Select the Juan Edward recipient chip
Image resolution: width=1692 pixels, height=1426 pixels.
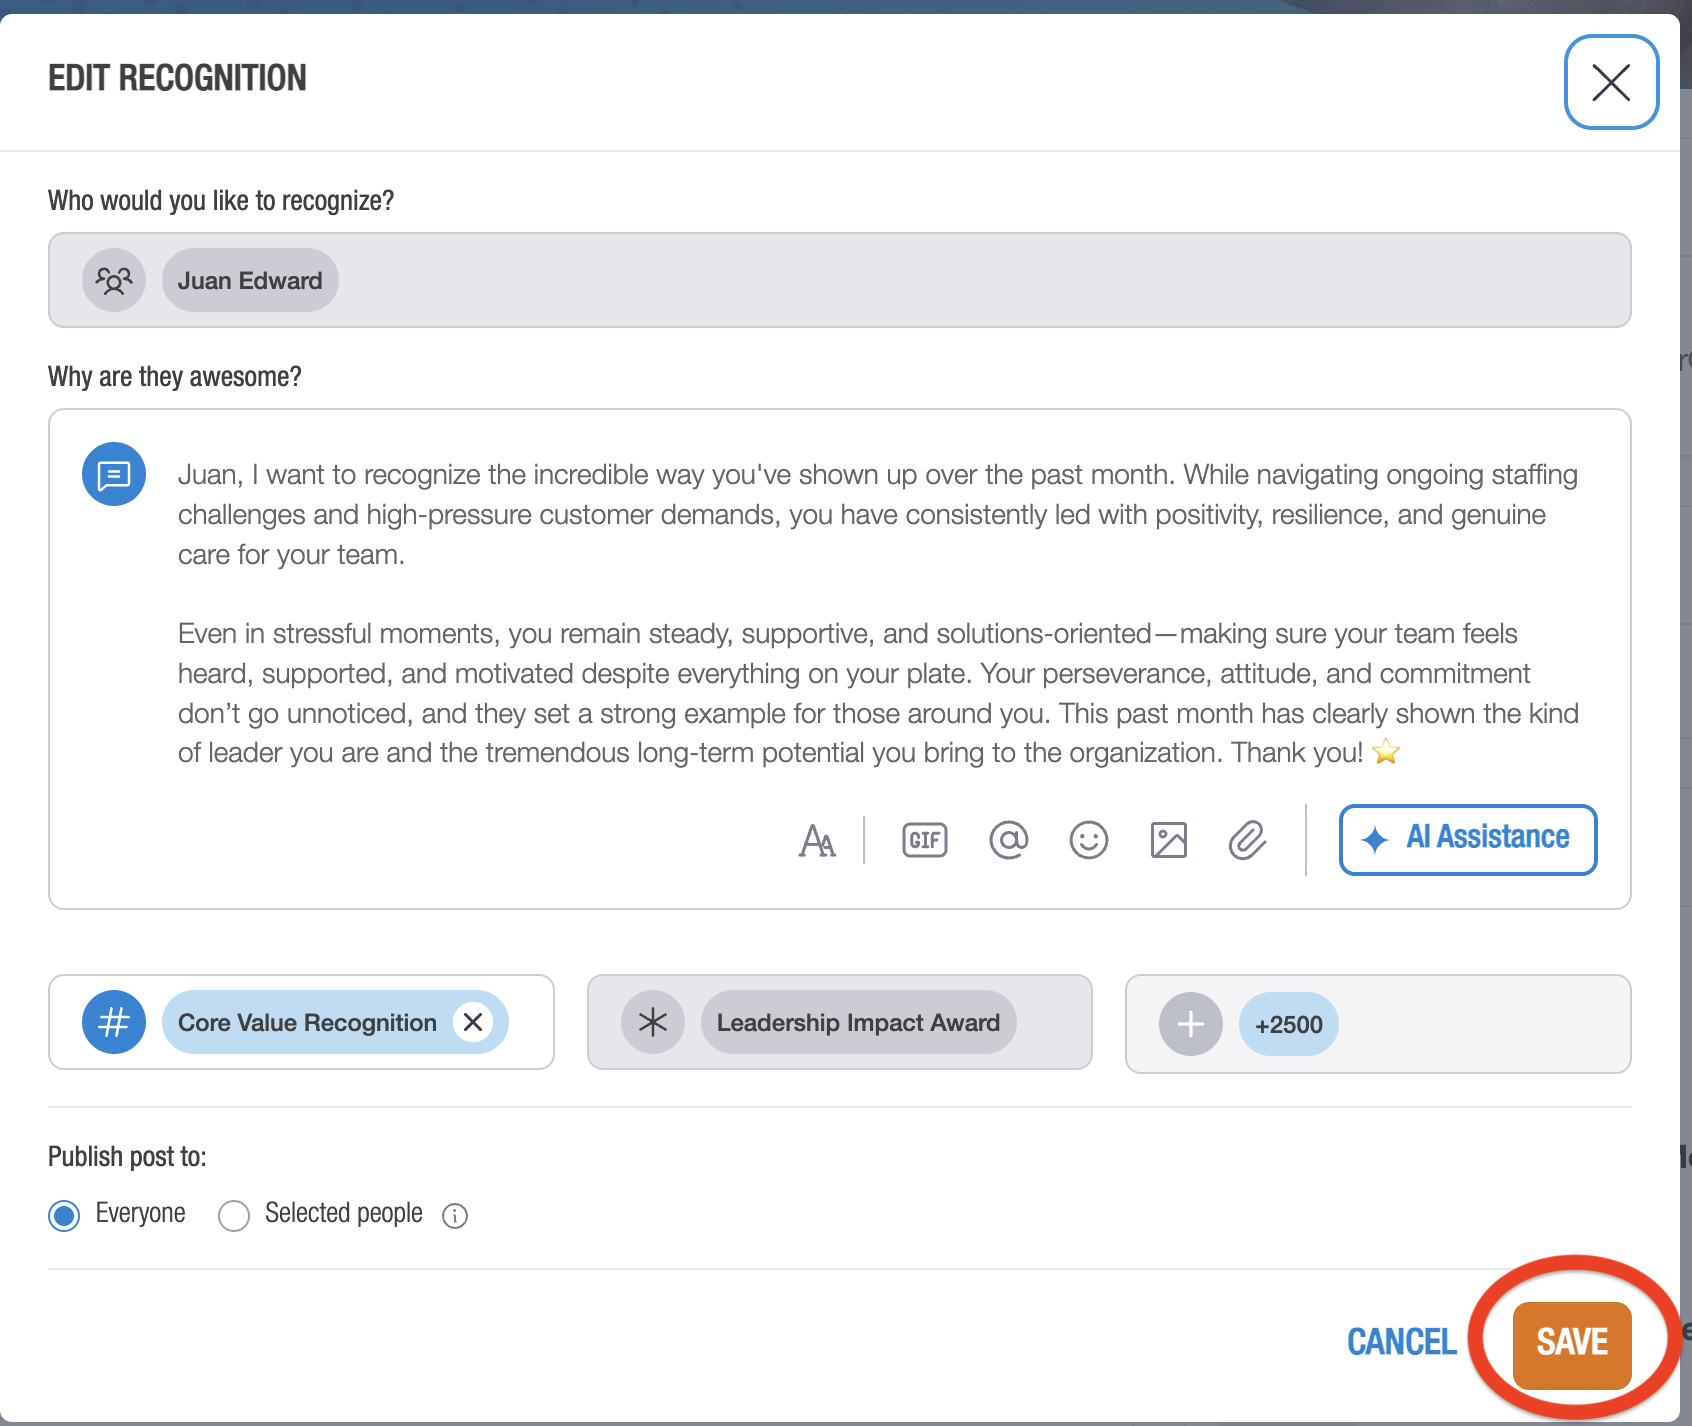250,280
